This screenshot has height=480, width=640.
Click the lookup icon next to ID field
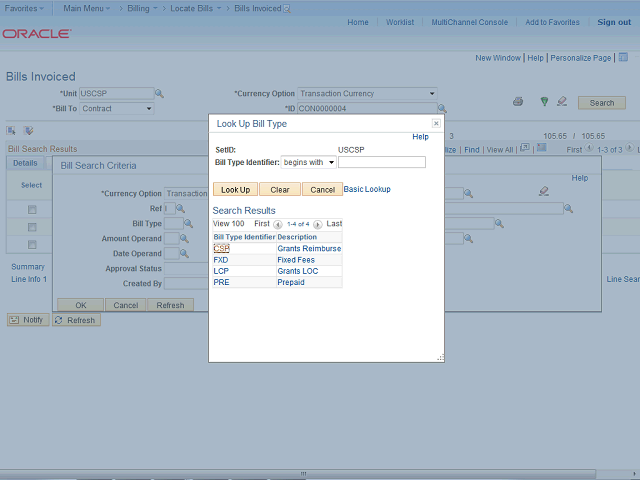click(x=440, y=109)
